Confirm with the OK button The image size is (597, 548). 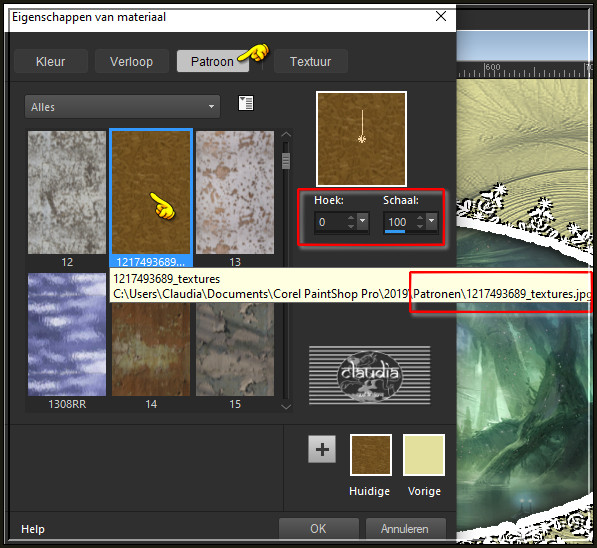point(319,529)
